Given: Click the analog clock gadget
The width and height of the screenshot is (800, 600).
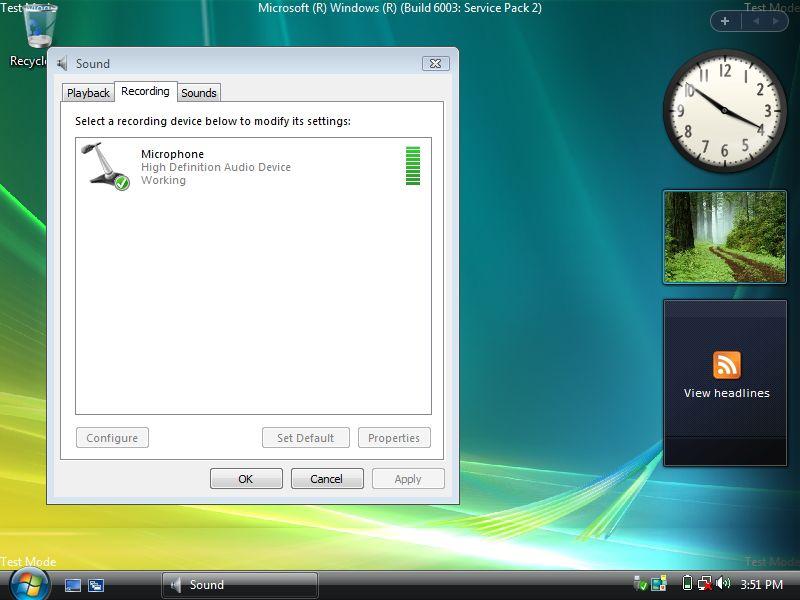Looking at the screenshot, I should point(724,110).
